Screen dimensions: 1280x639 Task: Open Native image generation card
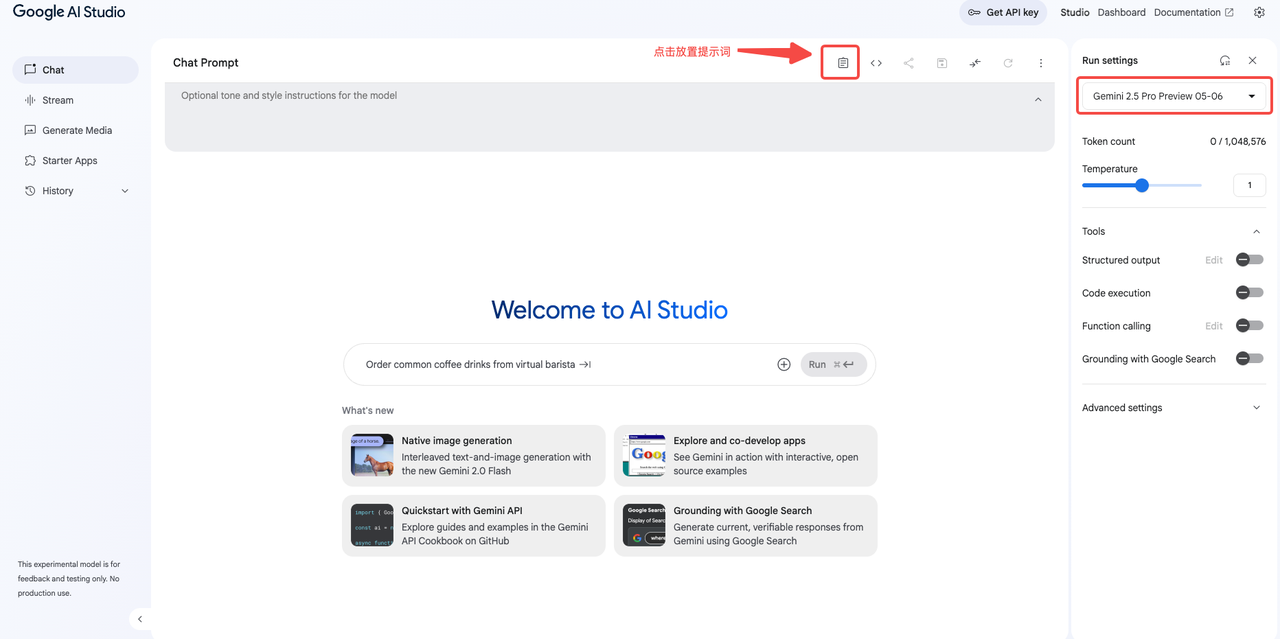(x=474, y=456)
